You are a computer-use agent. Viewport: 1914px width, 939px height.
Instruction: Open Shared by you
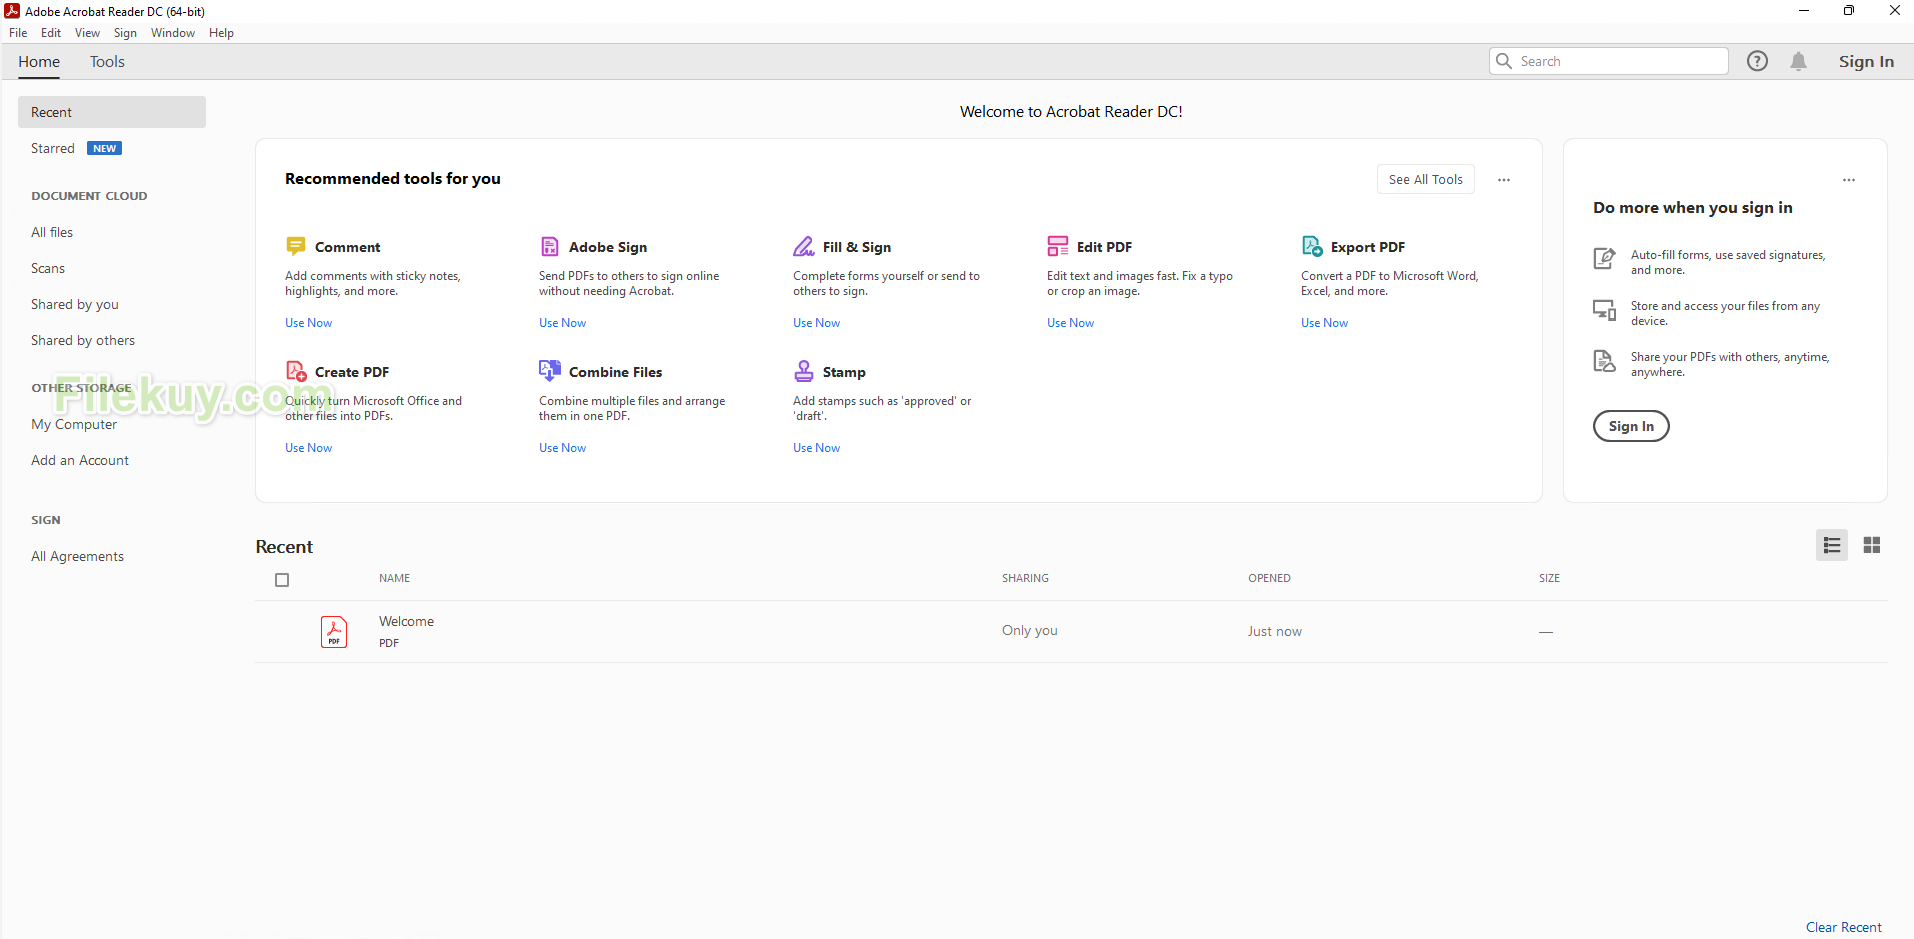(x=75, y=304)
